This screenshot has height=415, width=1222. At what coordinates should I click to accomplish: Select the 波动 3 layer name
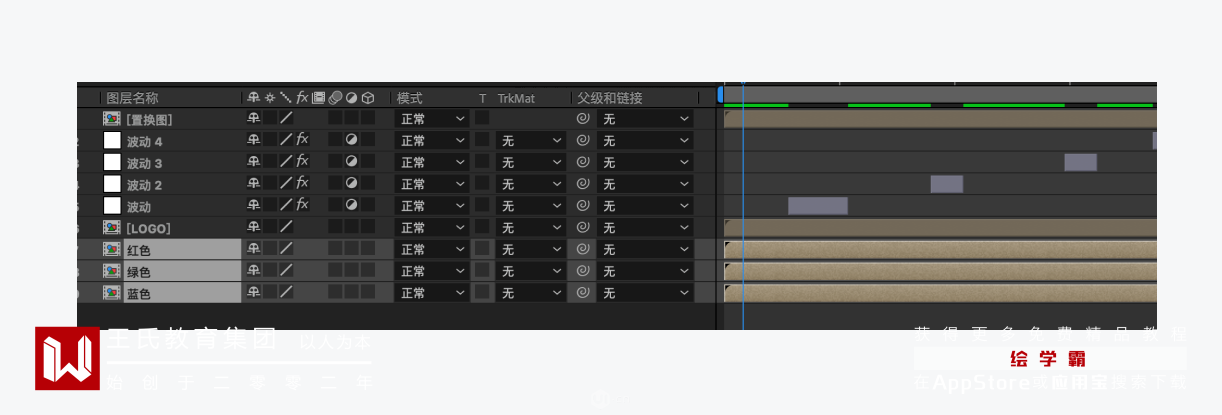click(144, 163)
